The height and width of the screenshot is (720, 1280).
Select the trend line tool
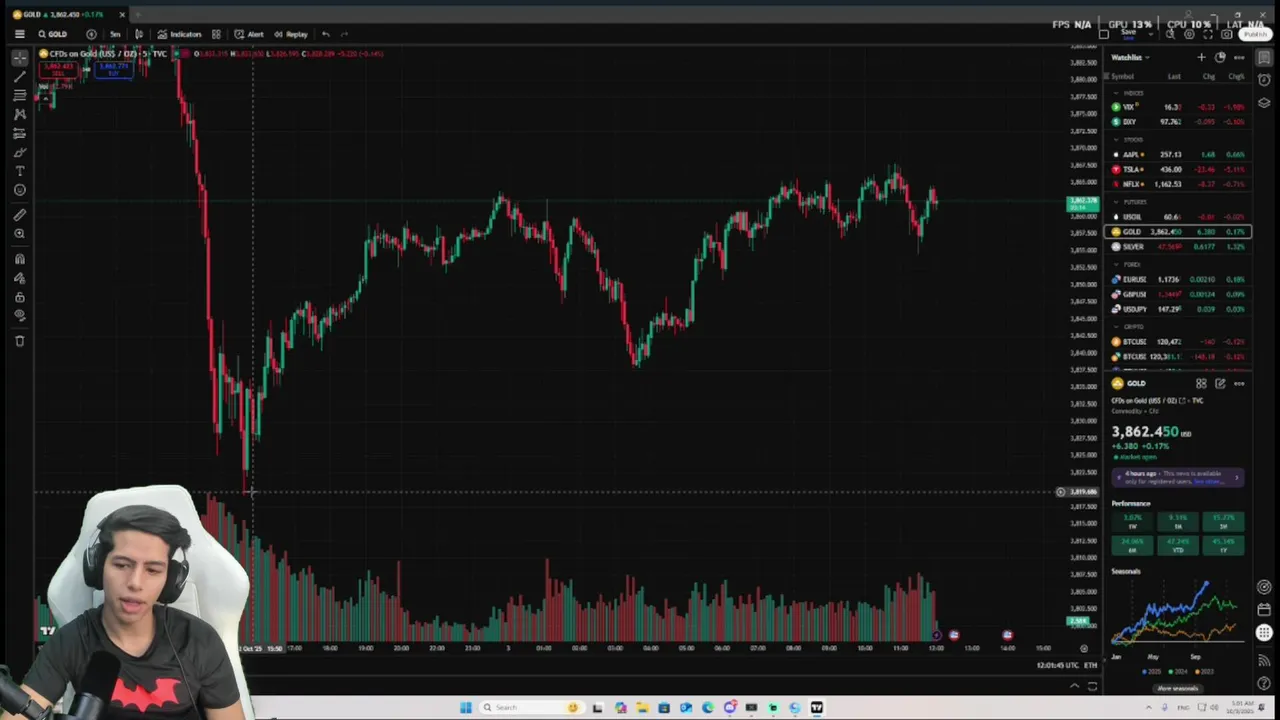pos(19,77)
